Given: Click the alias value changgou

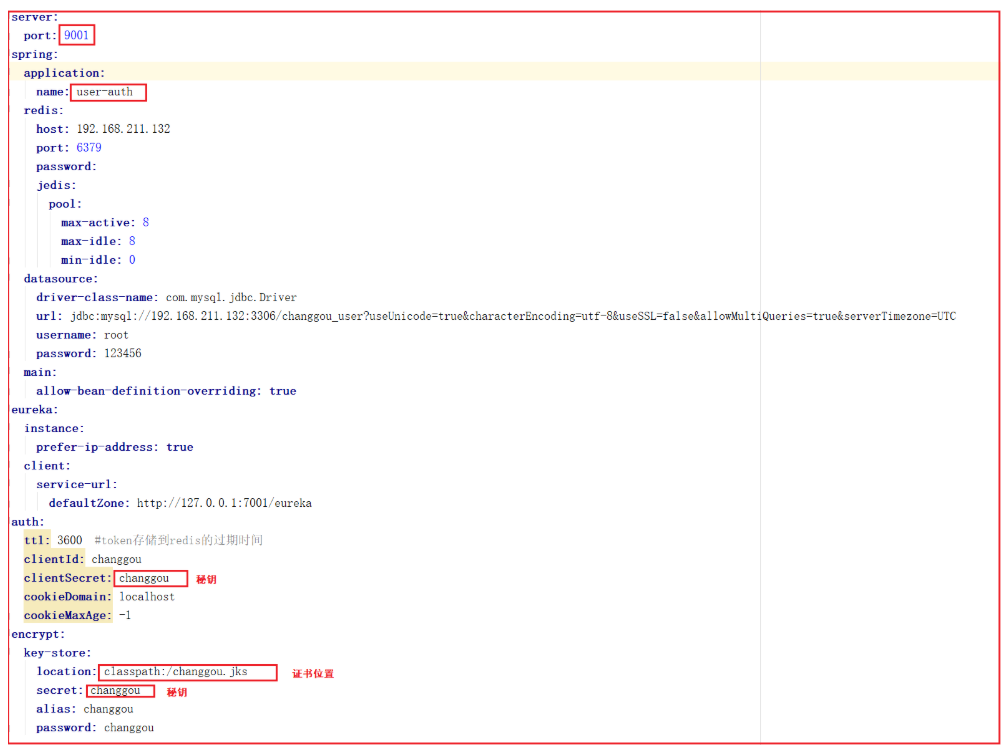Looking at the screenshot, I should [109, 709].
